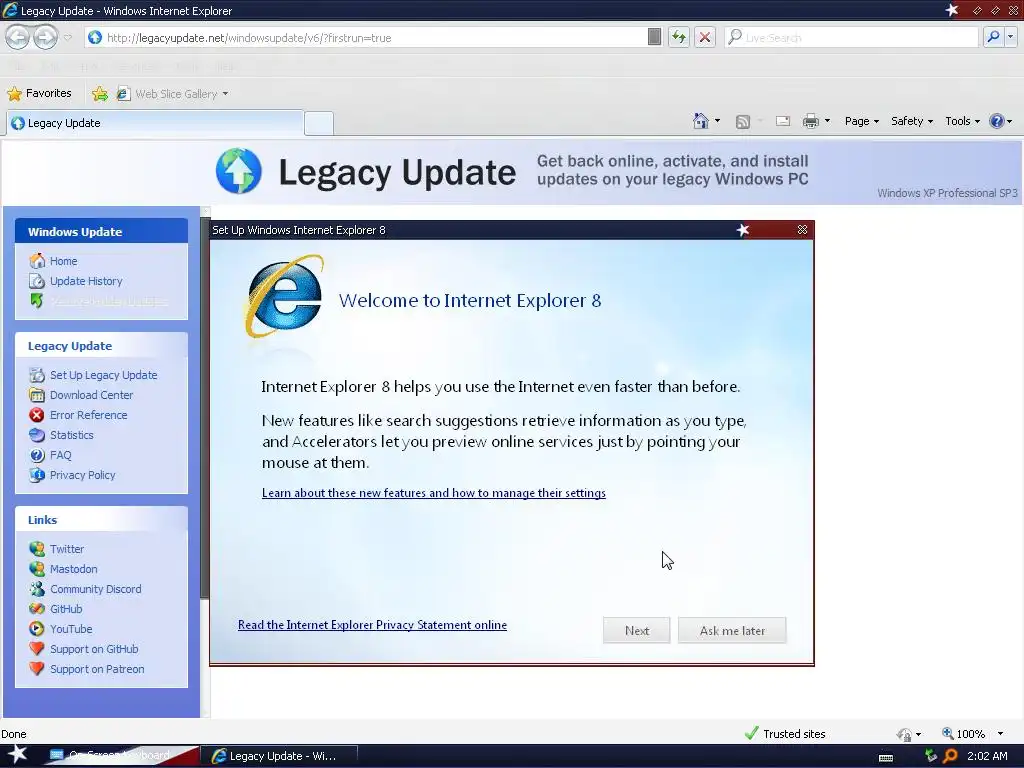Open Download Center link

click(x=91, y=395)
